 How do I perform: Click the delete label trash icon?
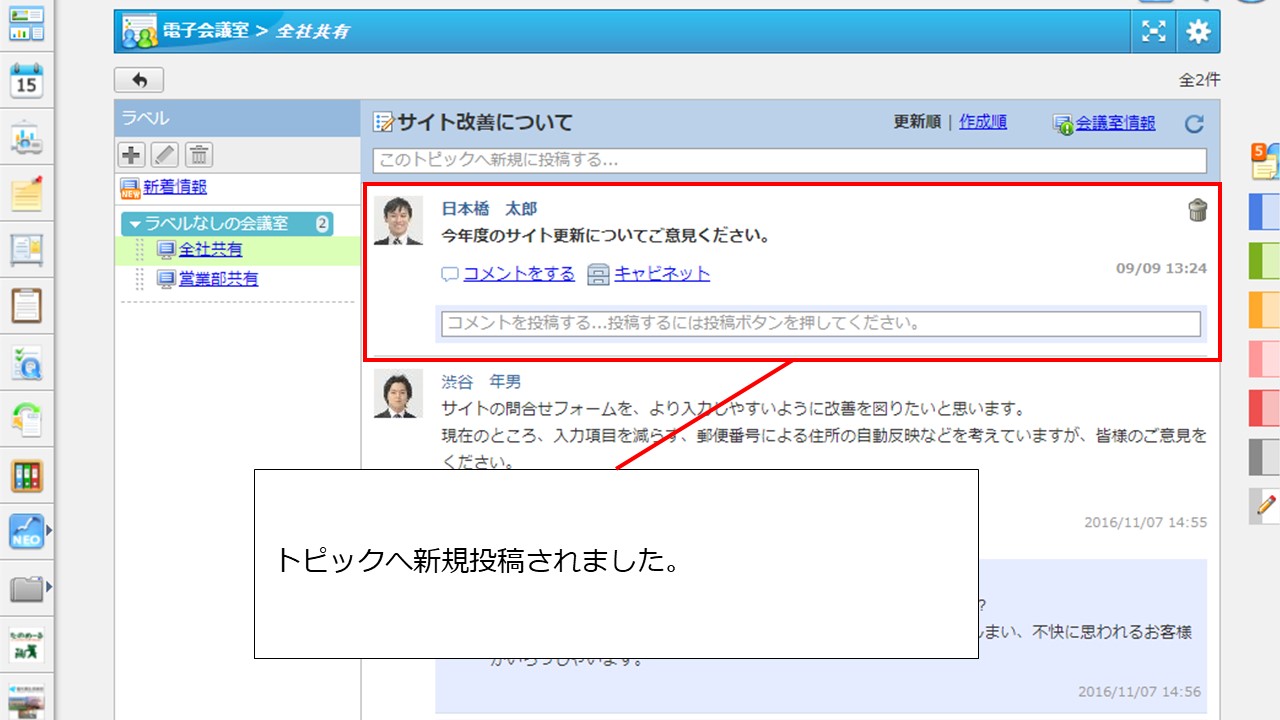click(x=199, y=154)
